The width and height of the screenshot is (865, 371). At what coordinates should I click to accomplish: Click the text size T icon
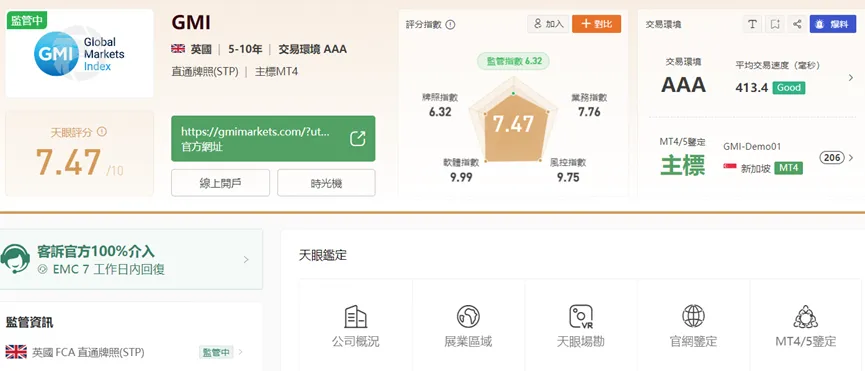752,24
